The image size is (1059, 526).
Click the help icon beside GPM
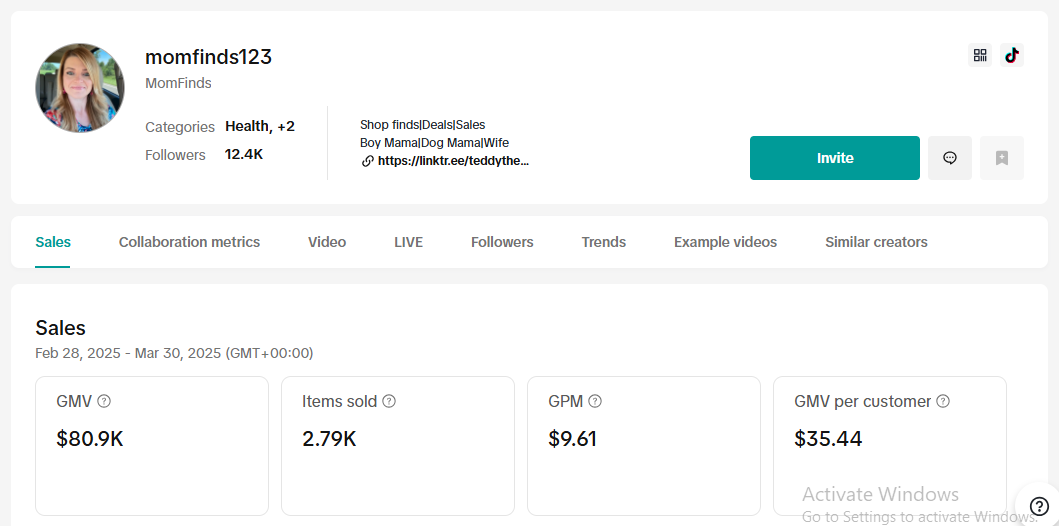pyautogui.click(x=595, y=401)
